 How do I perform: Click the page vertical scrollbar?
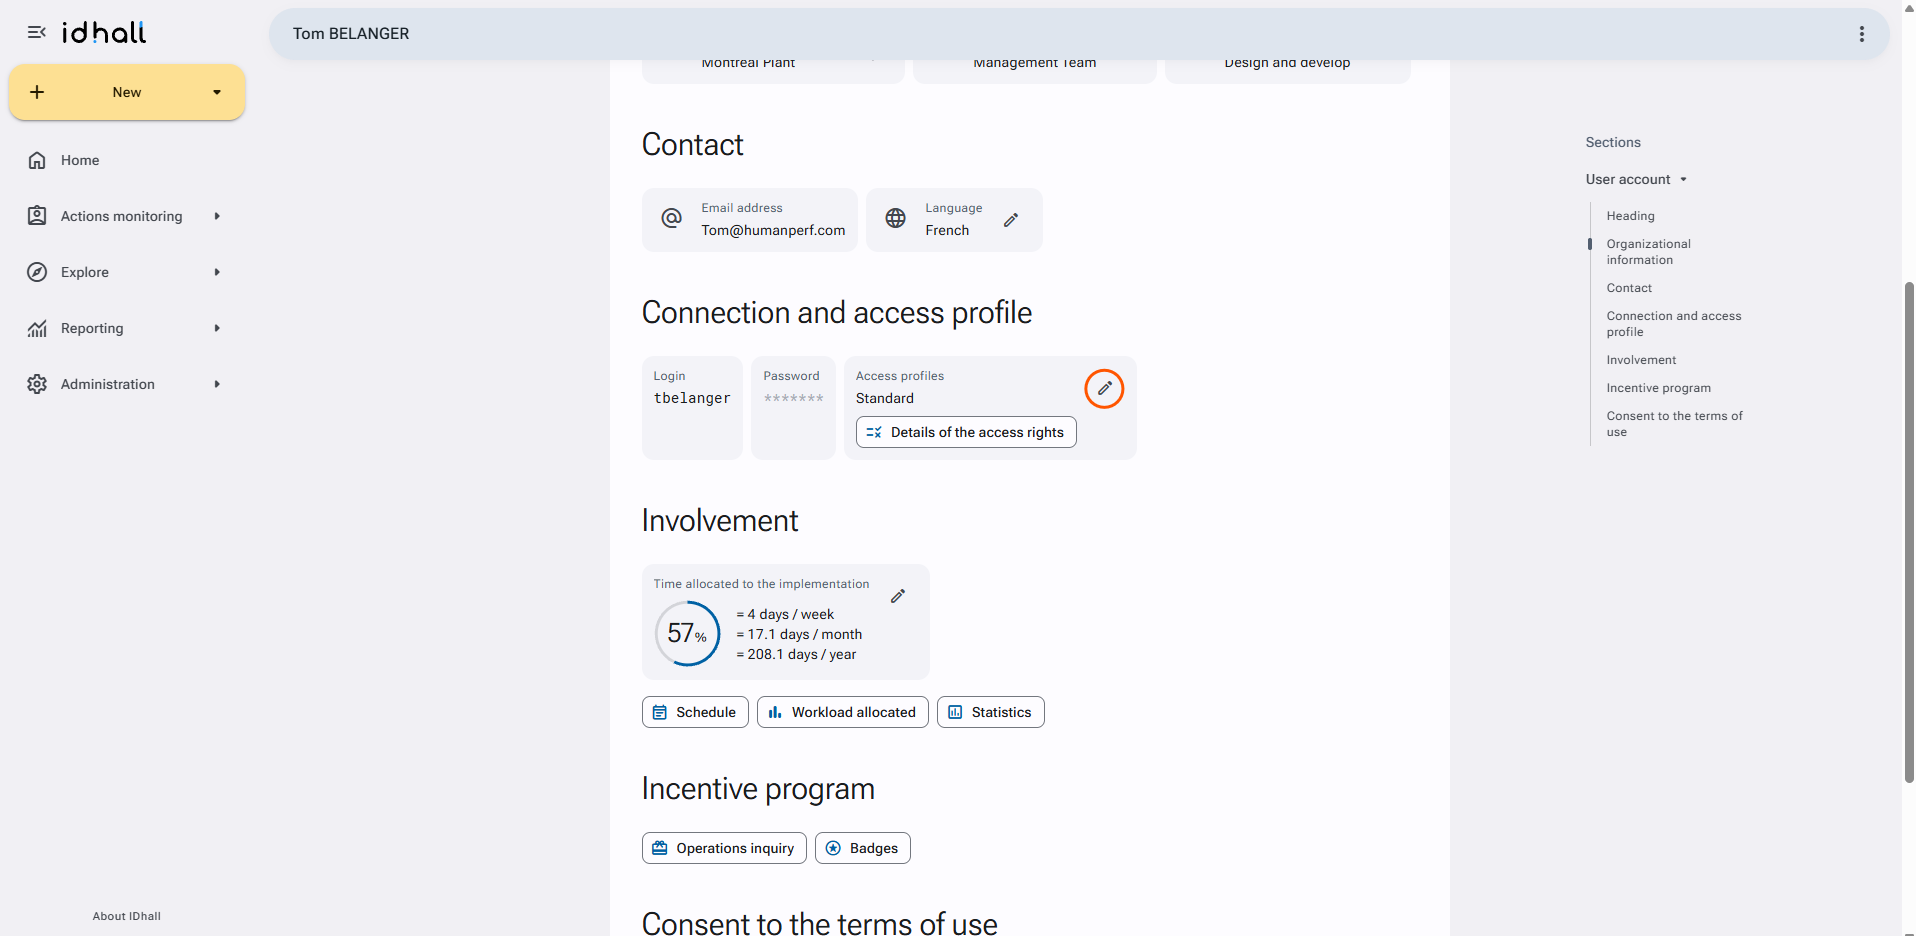pyautogui.click(x=1909, y=530)
